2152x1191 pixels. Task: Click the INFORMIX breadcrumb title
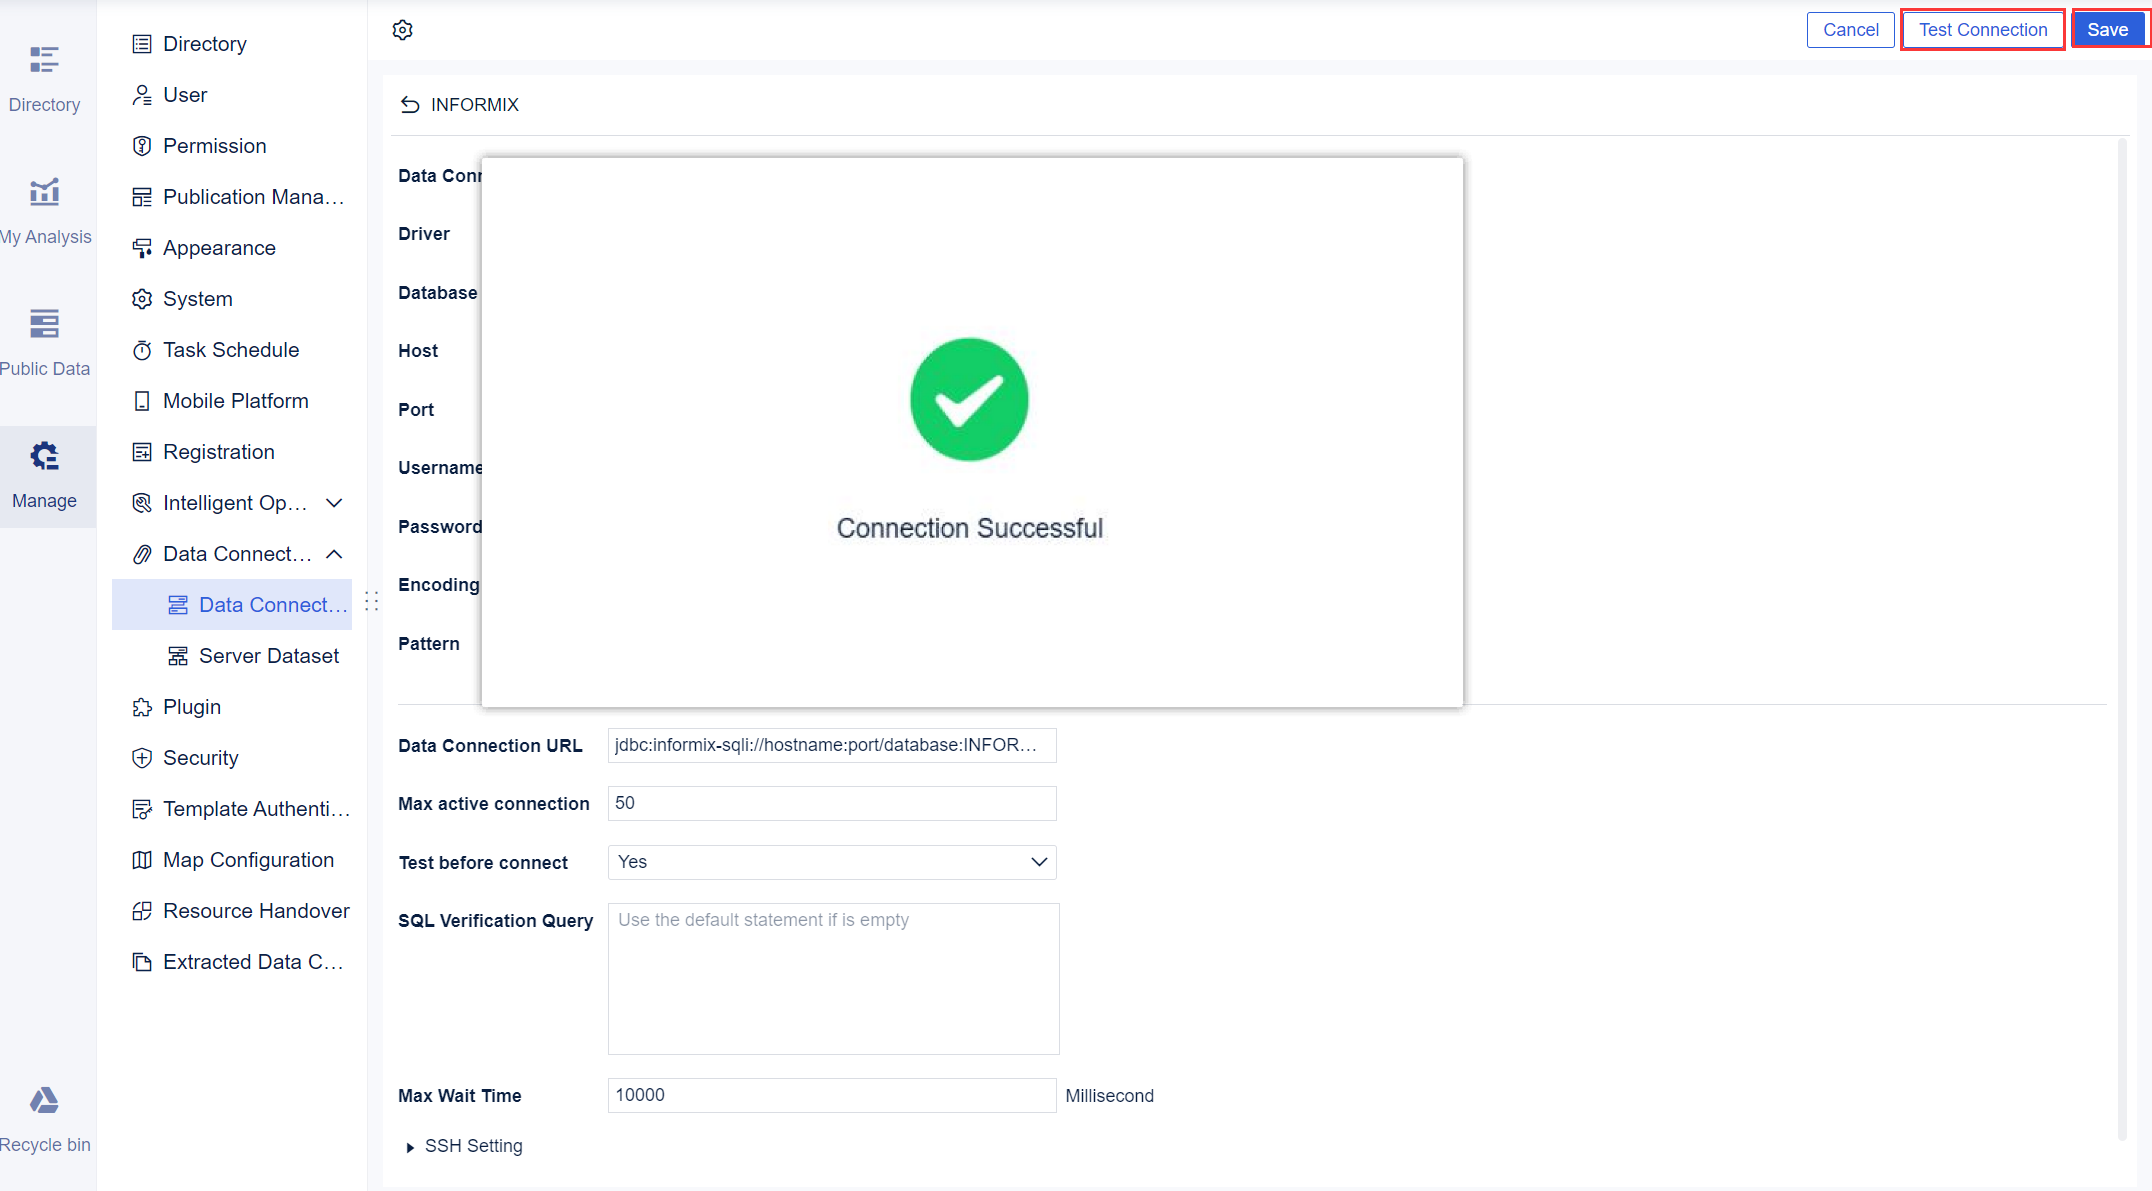475,105
